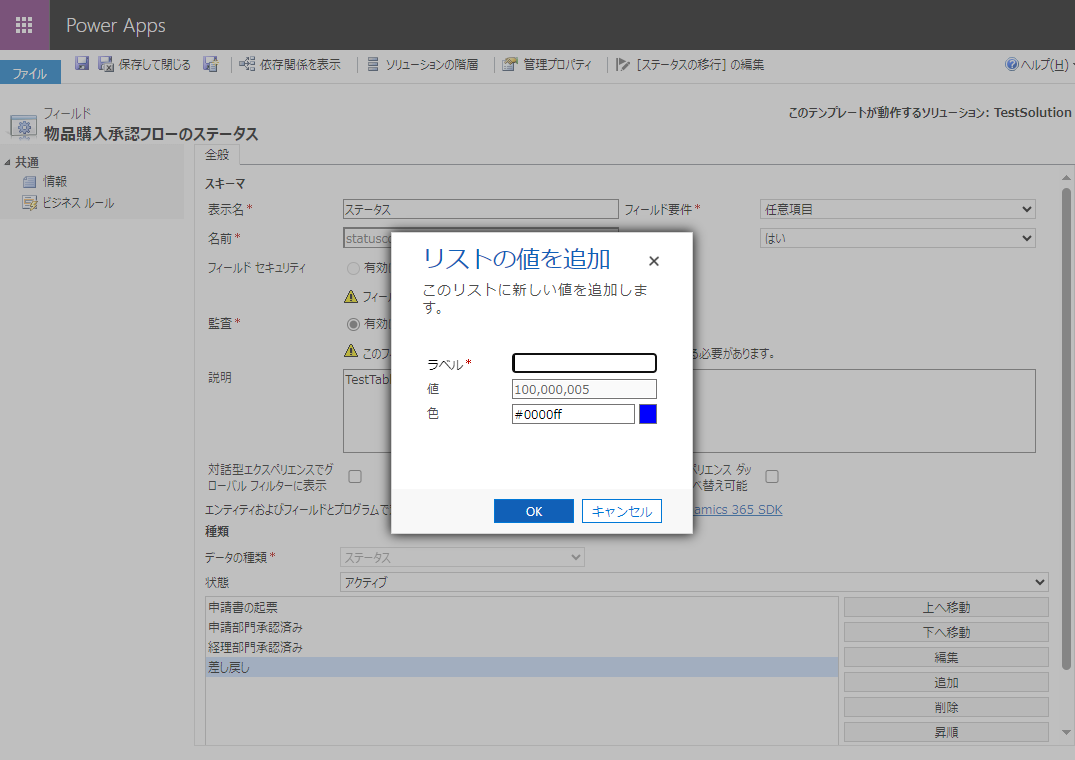Click the 説明 description text area

point(689,411)
